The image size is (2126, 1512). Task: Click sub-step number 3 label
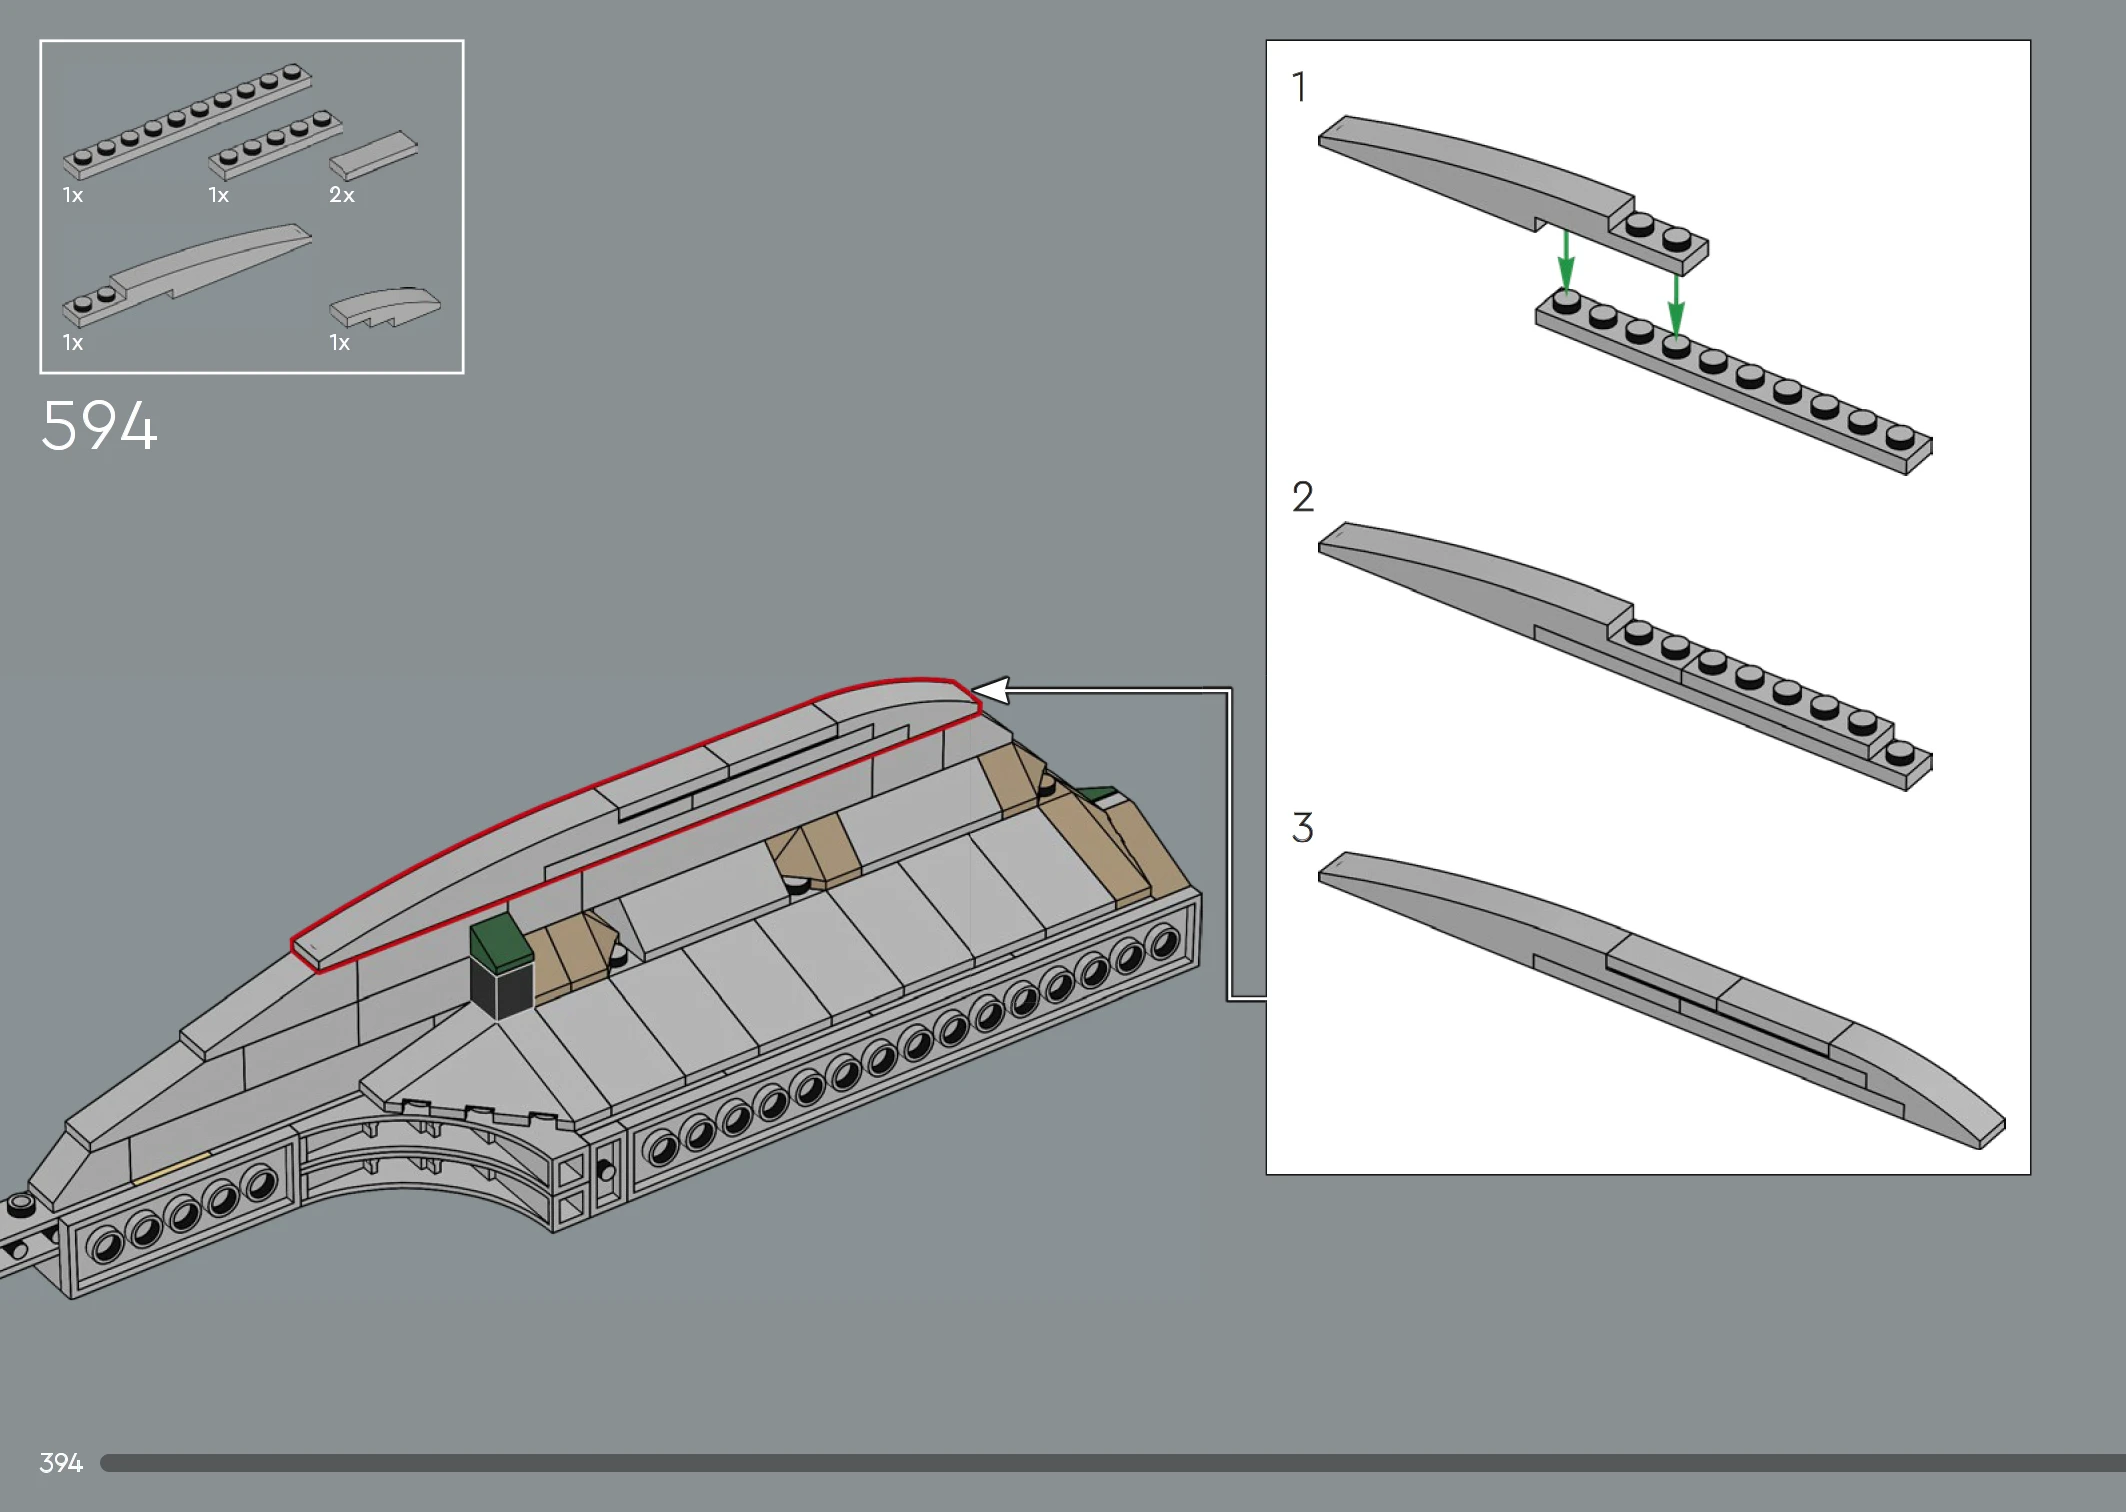point(1302,828)
